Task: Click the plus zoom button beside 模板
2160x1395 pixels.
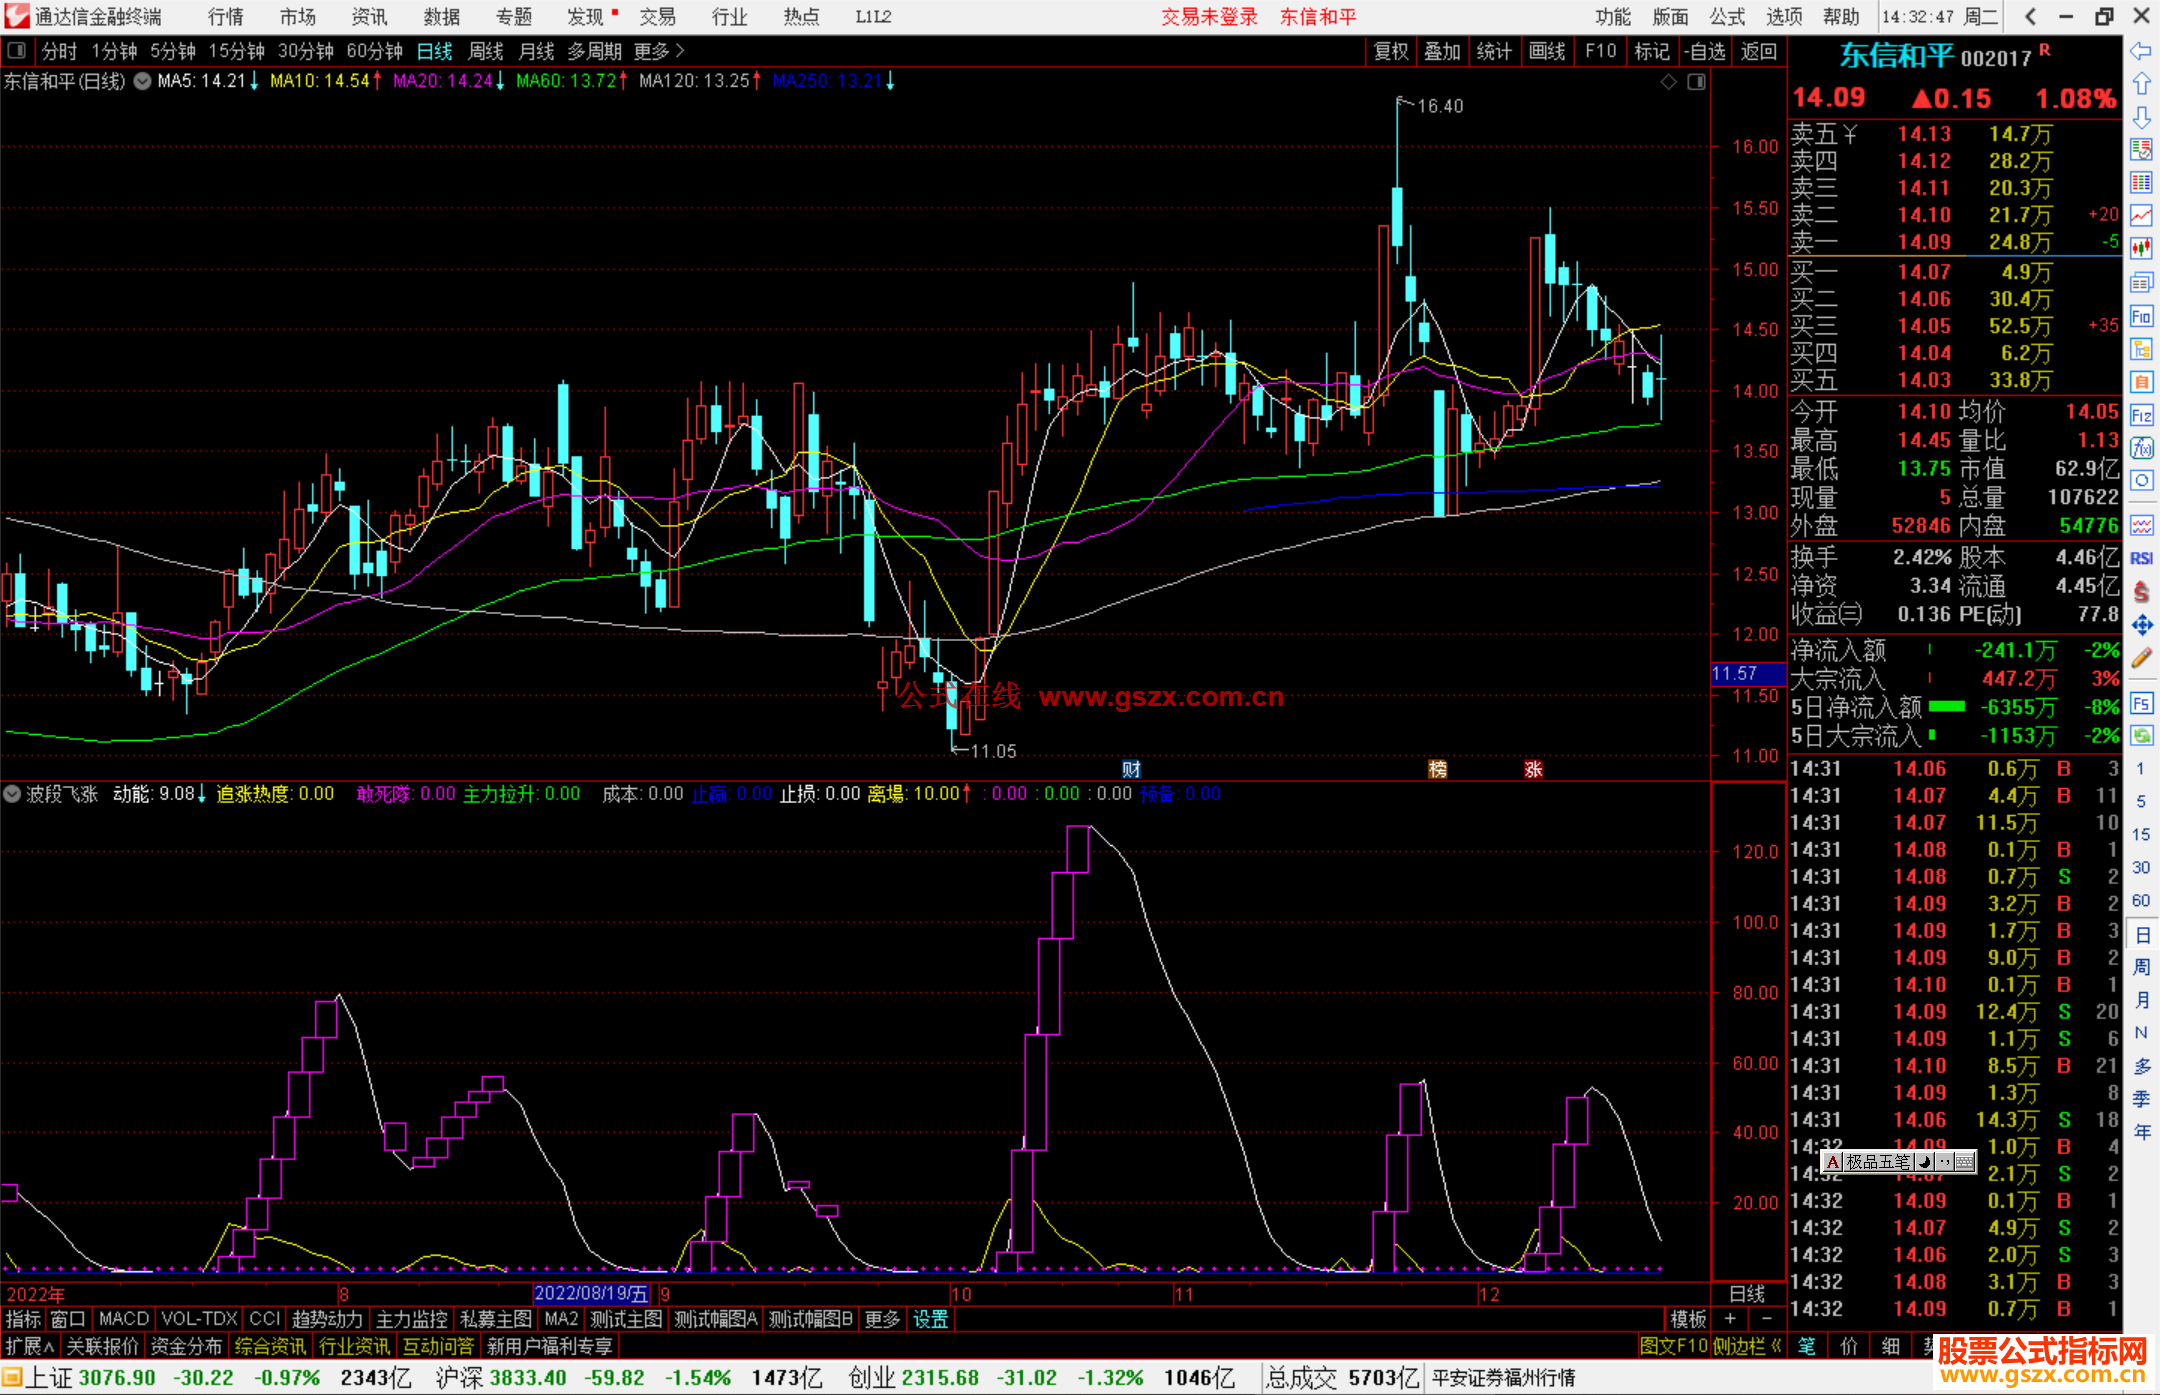Action: click(1730, 1319)
